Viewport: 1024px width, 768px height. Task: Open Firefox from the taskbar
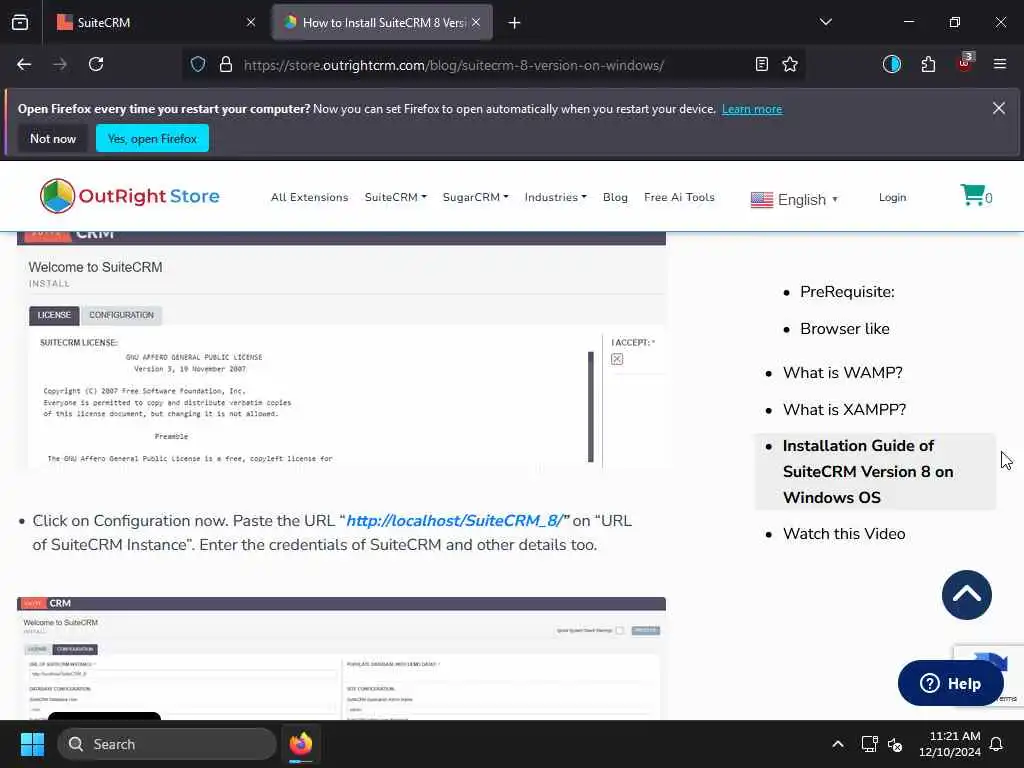[301, 744]
